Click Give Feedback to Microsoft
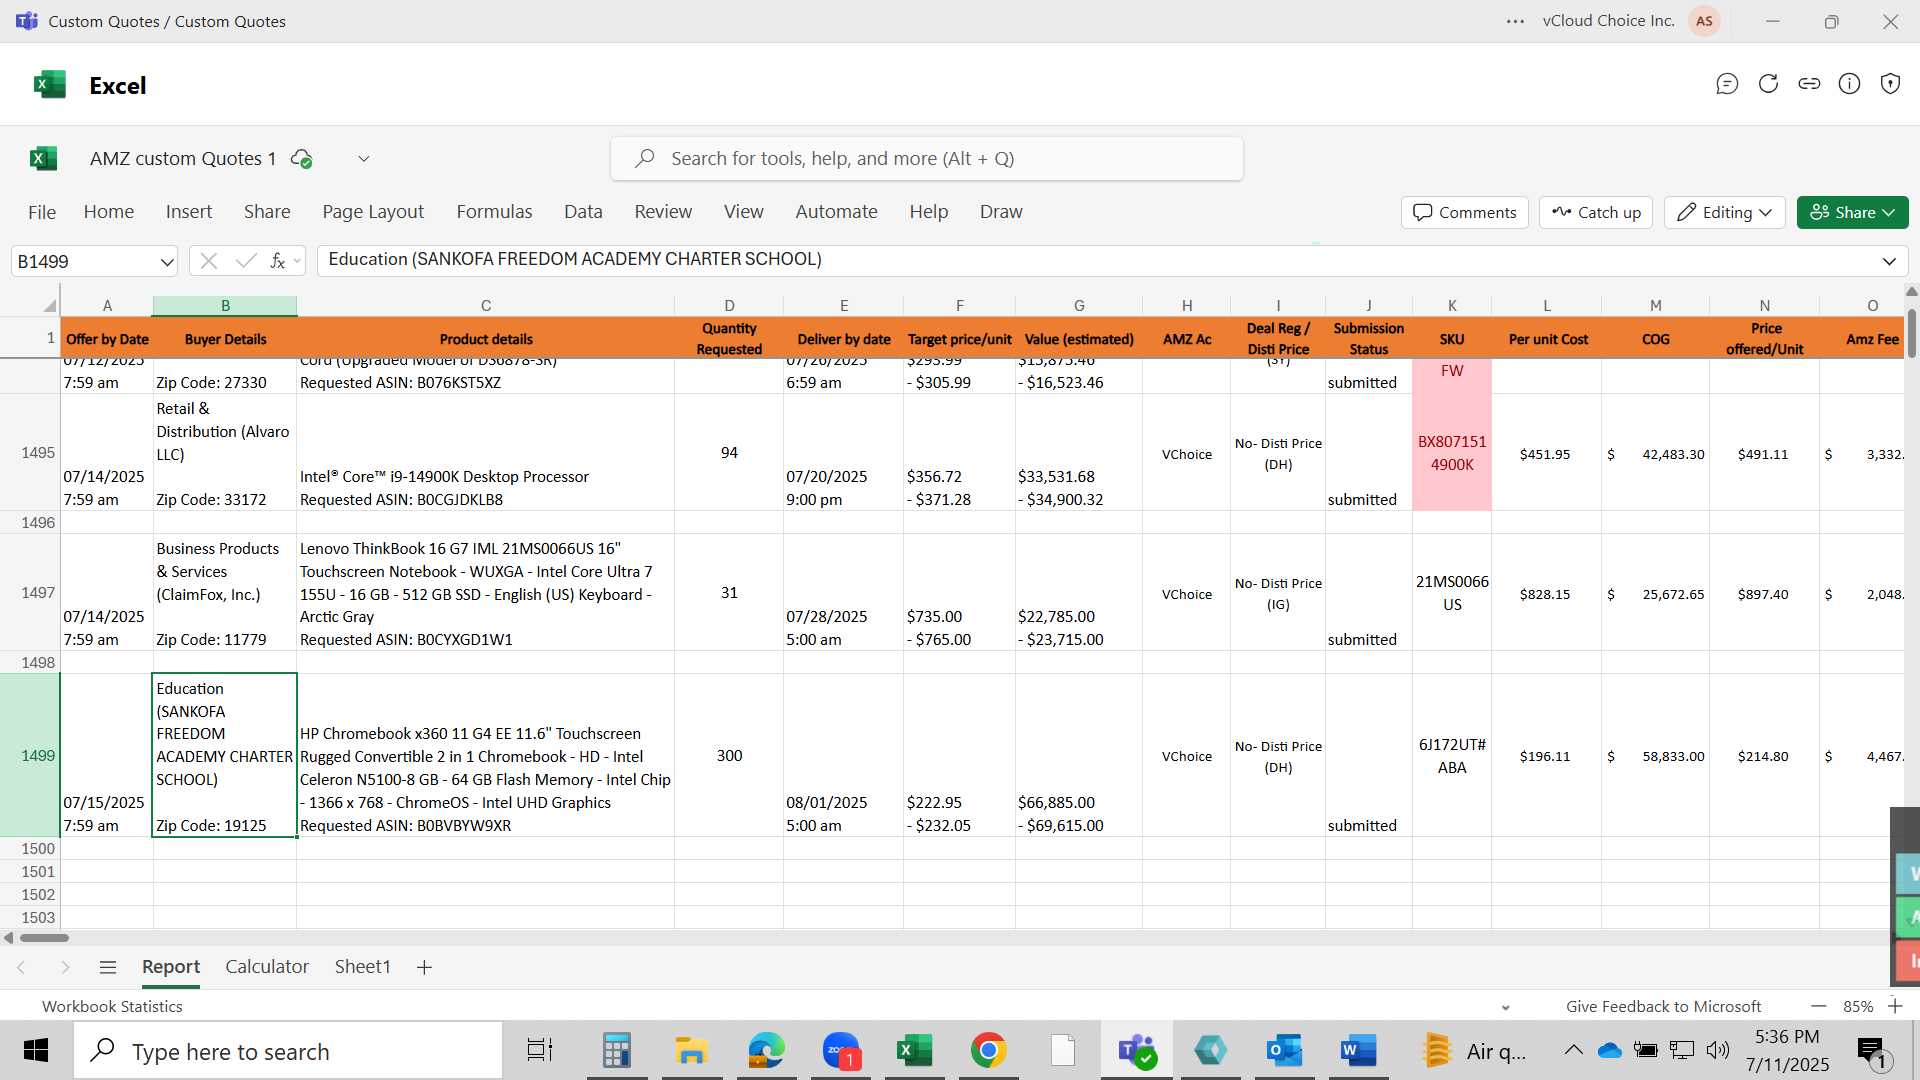The width and height of the screenshot is (1920, 1080). click(x=1663, y=1007)
